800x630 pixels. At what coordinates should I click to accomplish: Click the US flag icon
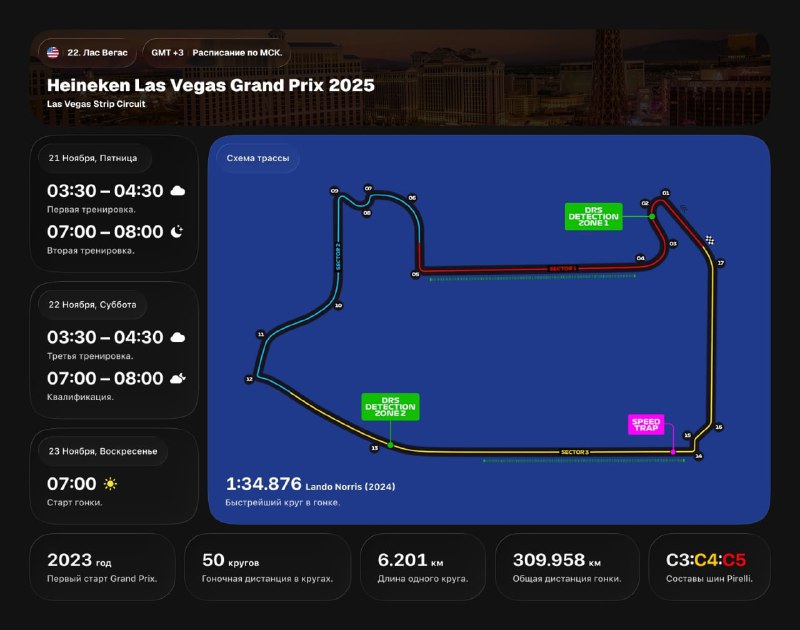click(53, 51)
